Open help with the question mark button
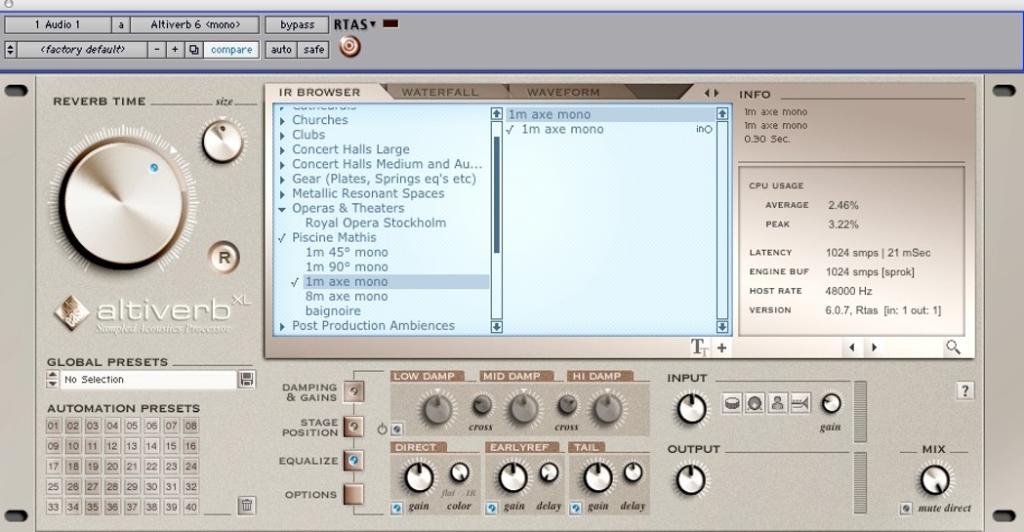Viewport: 1024px width, 532px height. [965, 391]
